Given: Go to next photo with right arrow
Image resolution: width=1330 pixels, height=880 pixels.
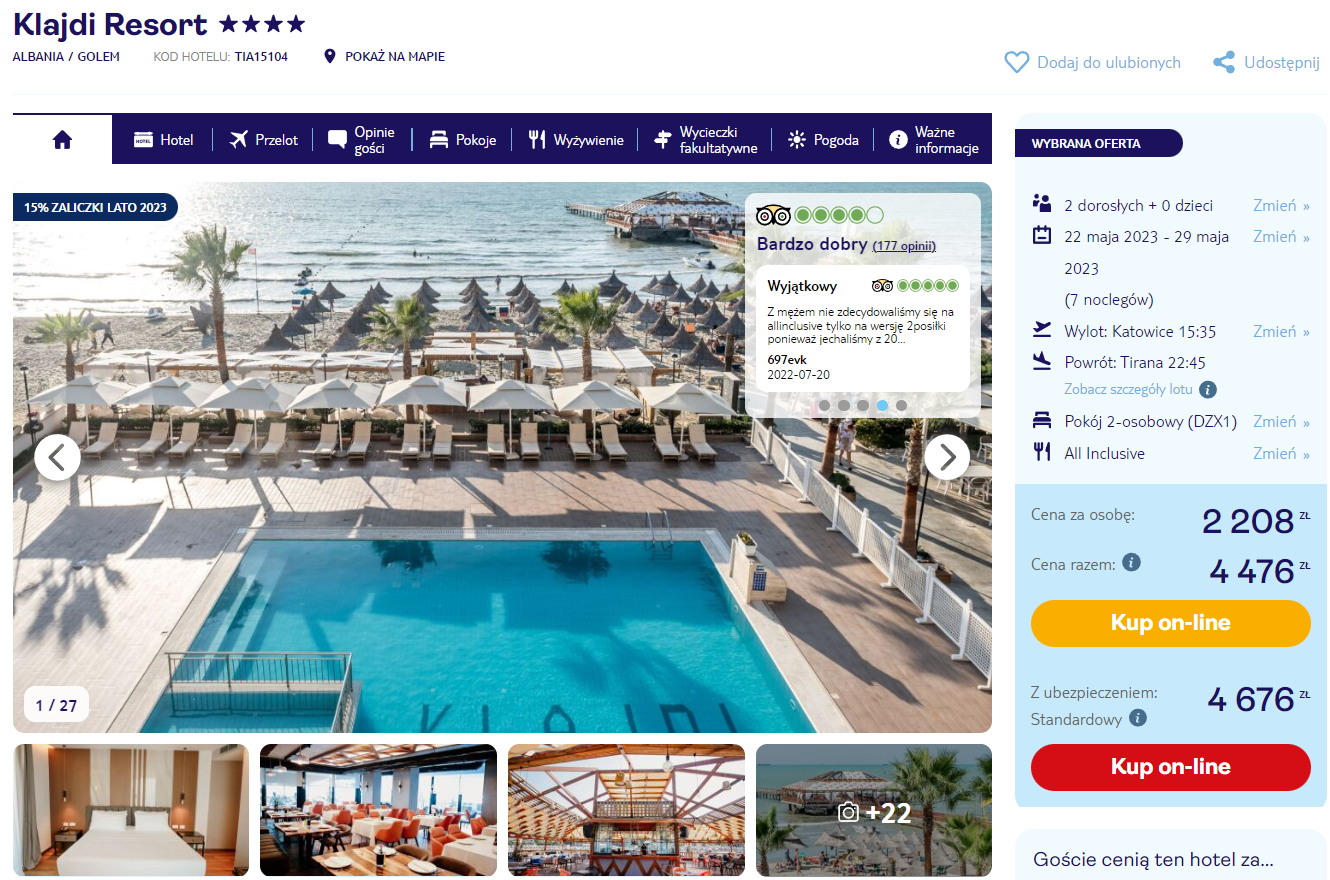Looking at the screenshot, I should [x=946, y=457].
